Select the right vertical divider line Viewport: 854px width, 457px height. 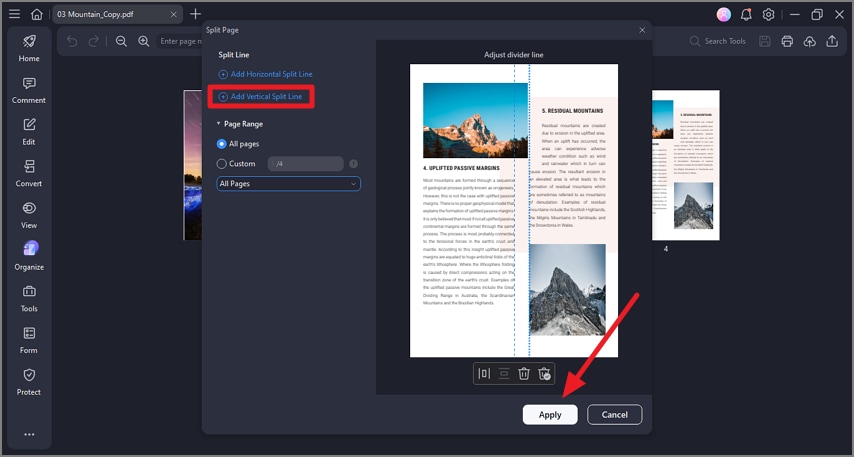(x=529, y=211)
